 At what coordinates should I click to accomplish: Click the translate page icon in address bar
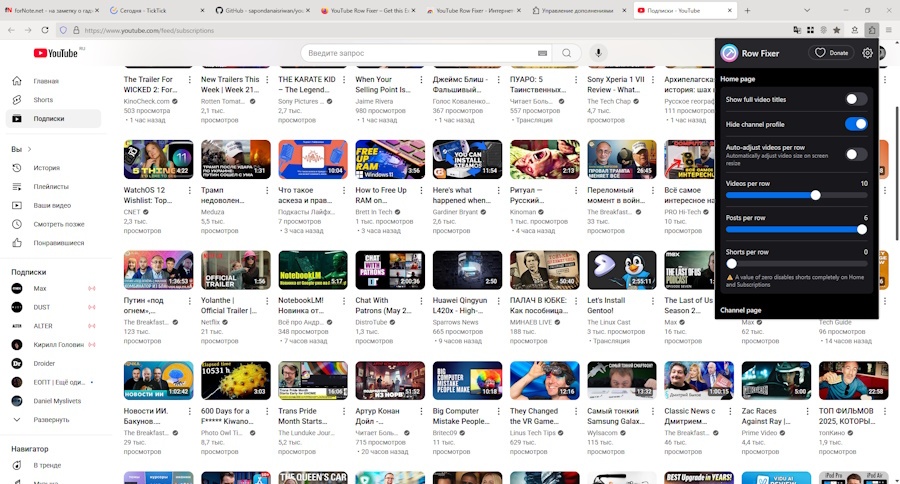(x=797, y=30)
